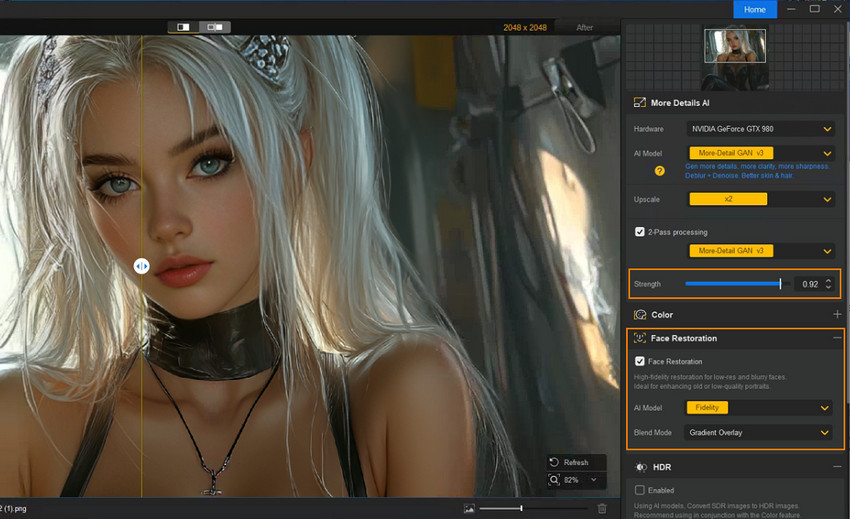Click the HDR section title

point(661,467)
